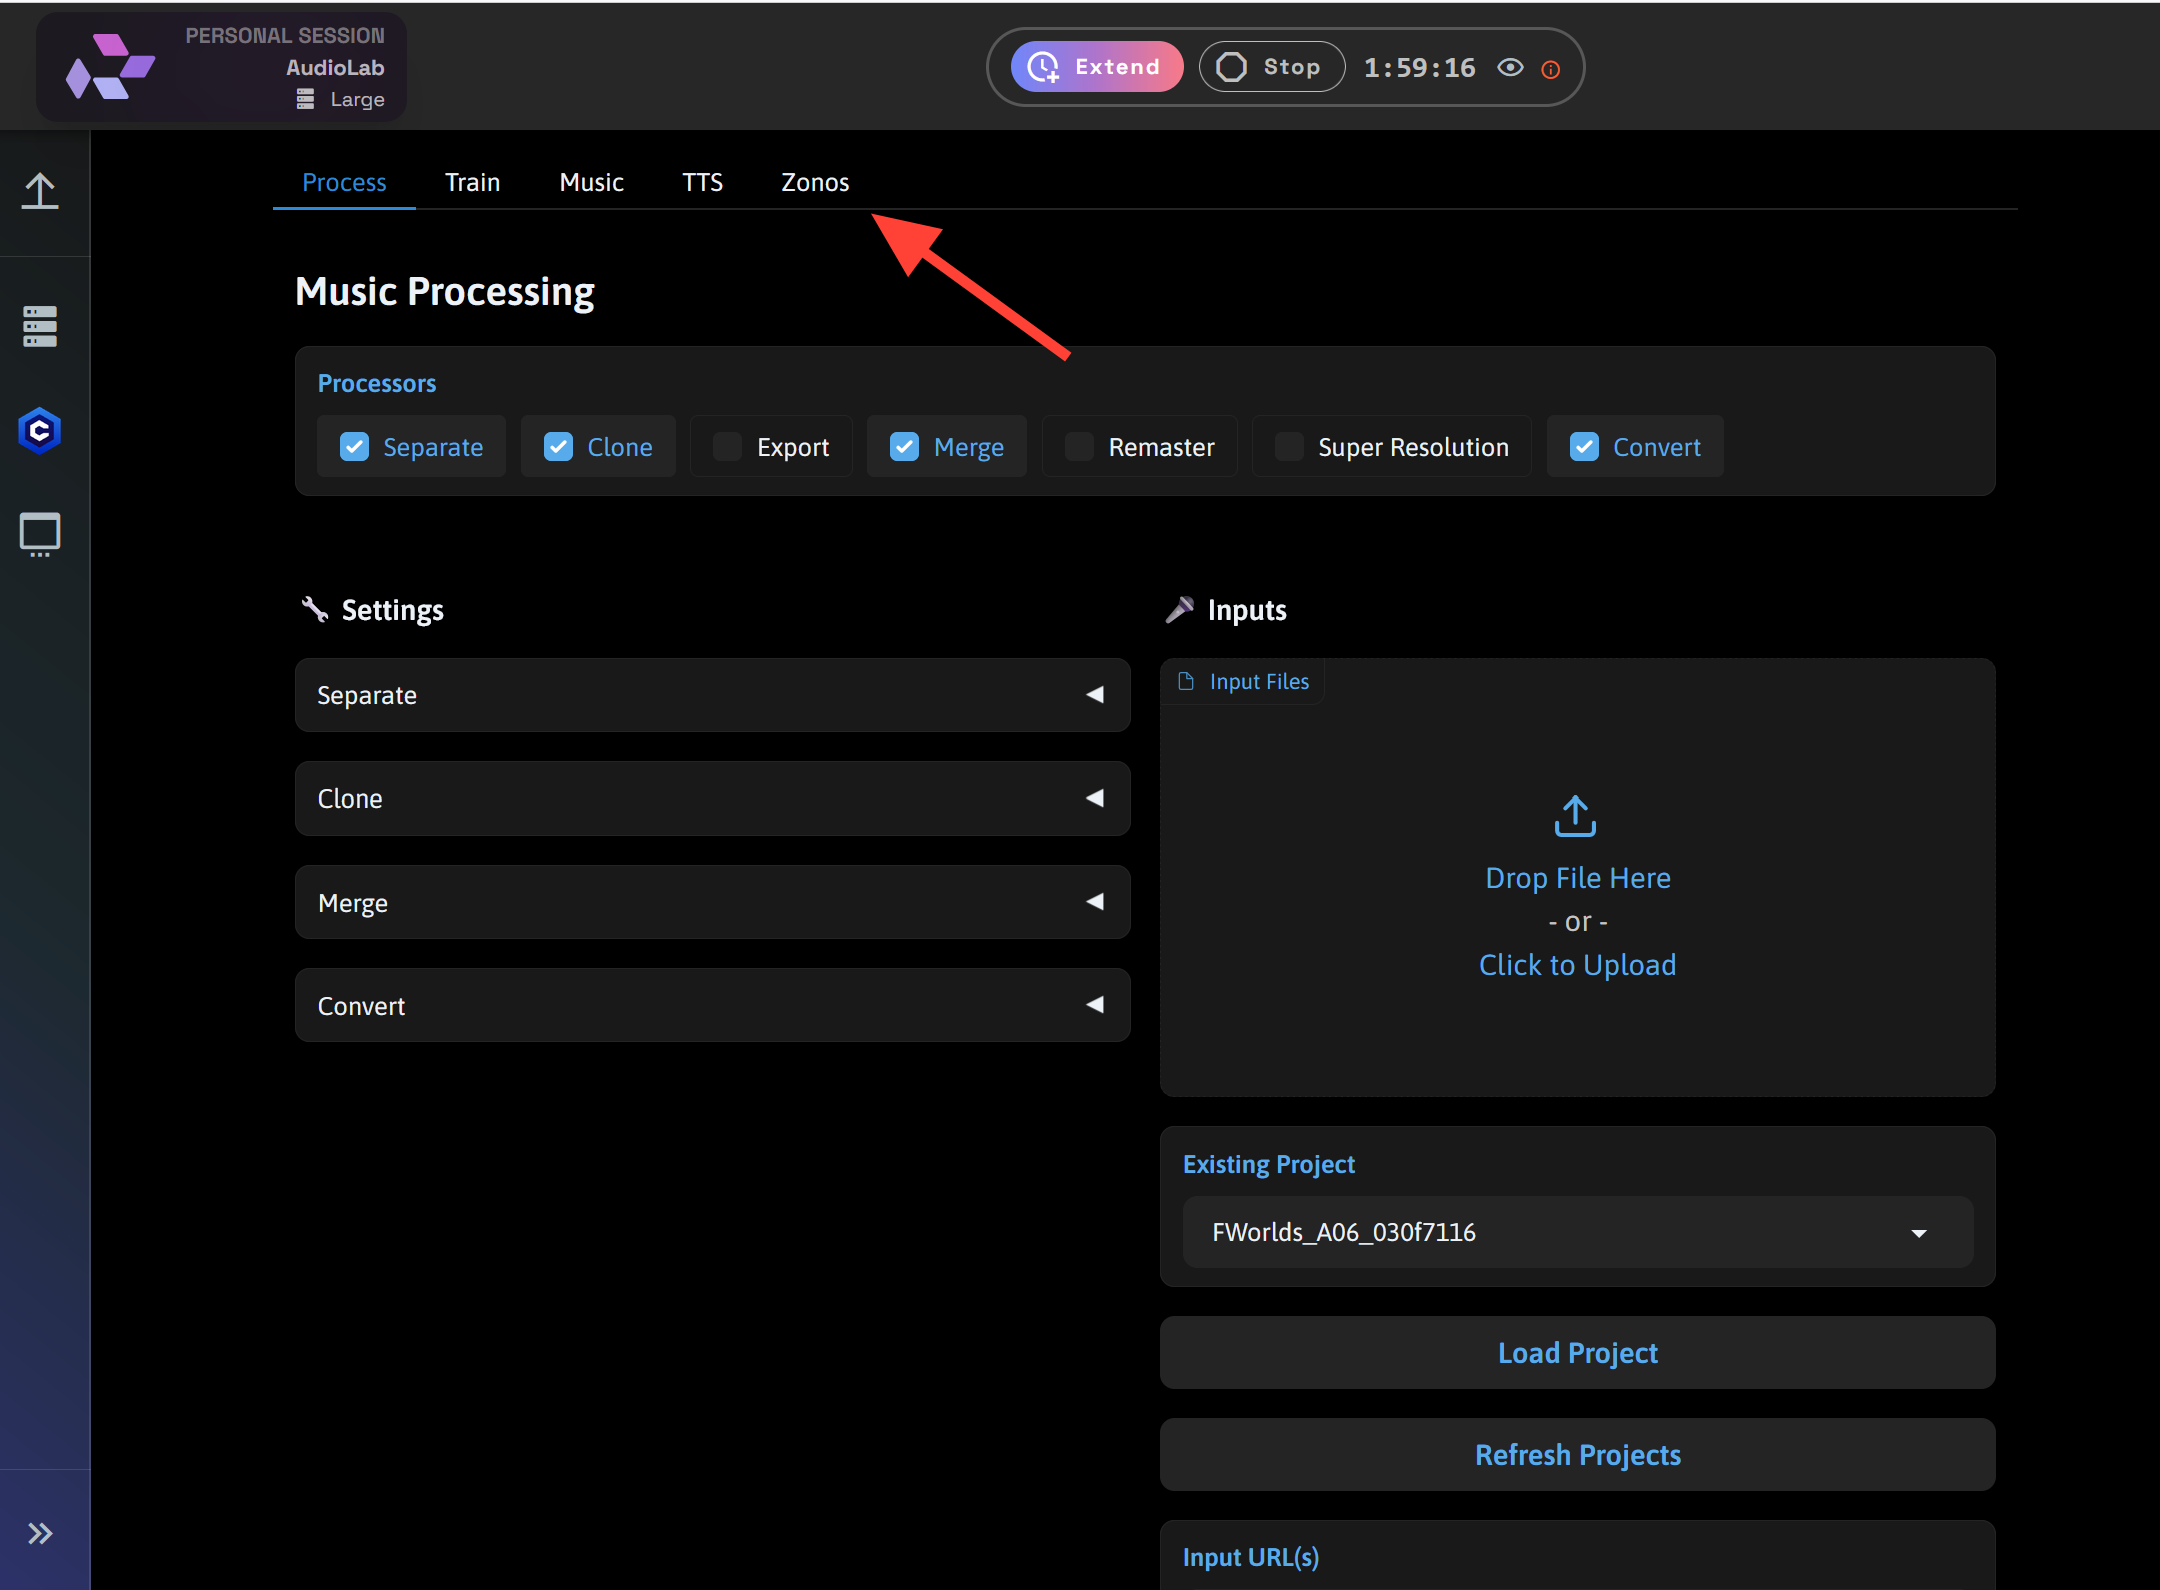Click the Input Files document icon

pos(1186,681)
